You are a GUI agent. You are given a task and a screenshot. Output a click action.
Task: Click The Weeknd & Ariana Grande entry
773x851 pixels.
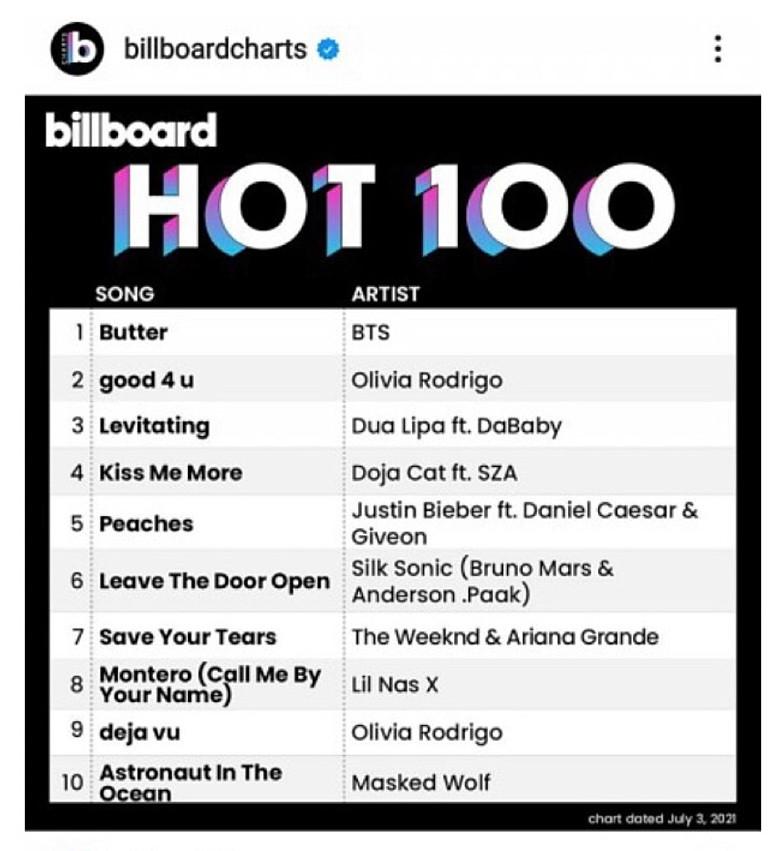point(504,636)
